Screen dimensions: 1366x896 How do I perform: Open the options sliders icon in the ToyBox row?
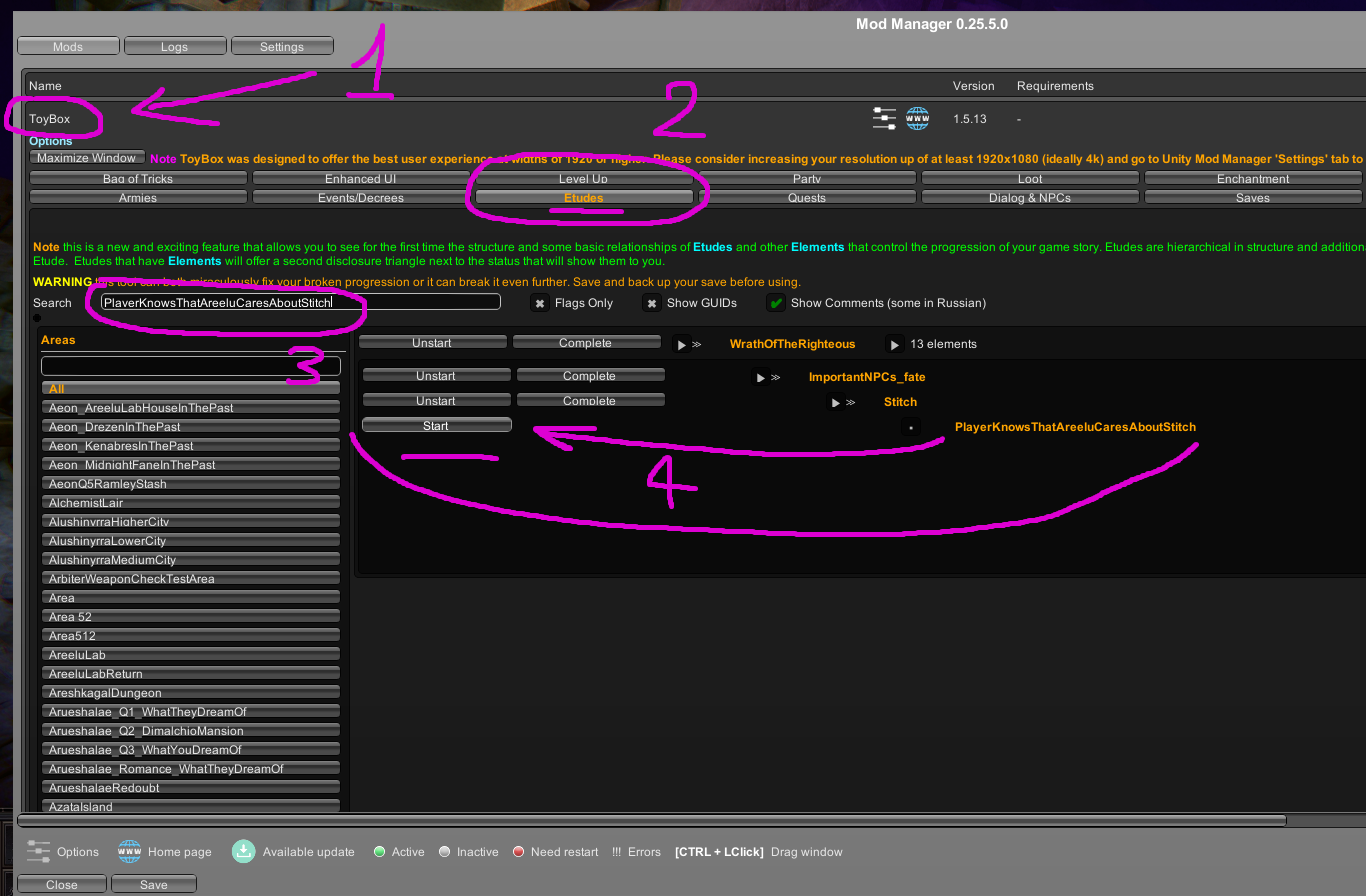click(x=884, y=118)
